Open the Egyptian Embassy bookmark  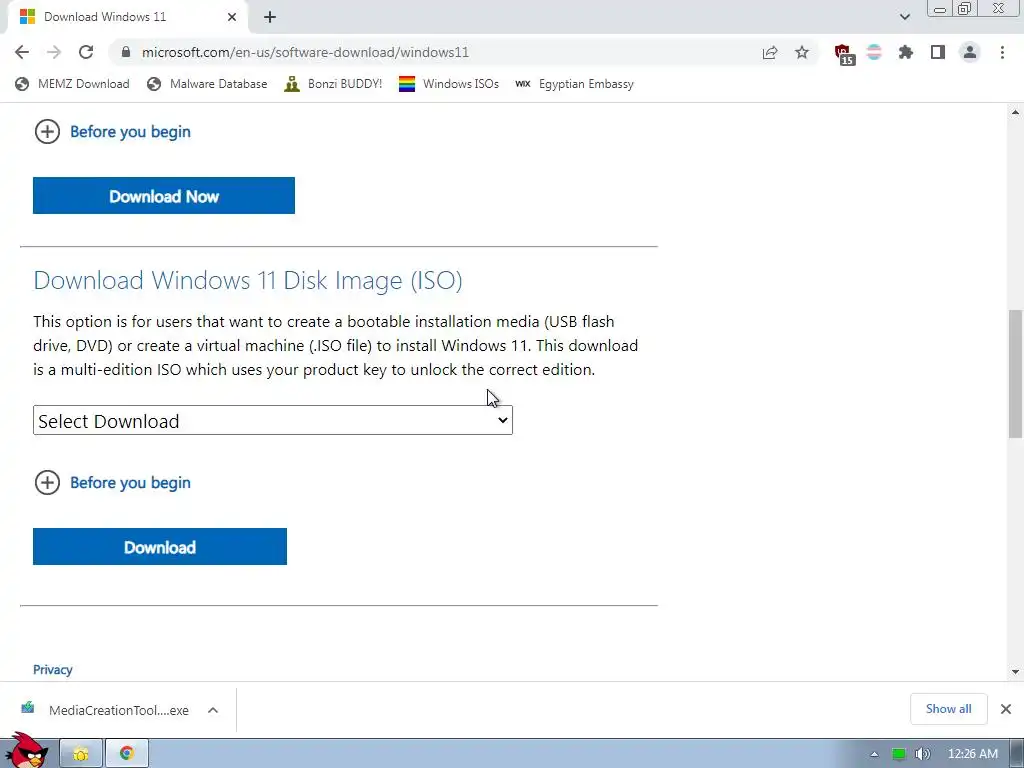[x=575, y=84]
